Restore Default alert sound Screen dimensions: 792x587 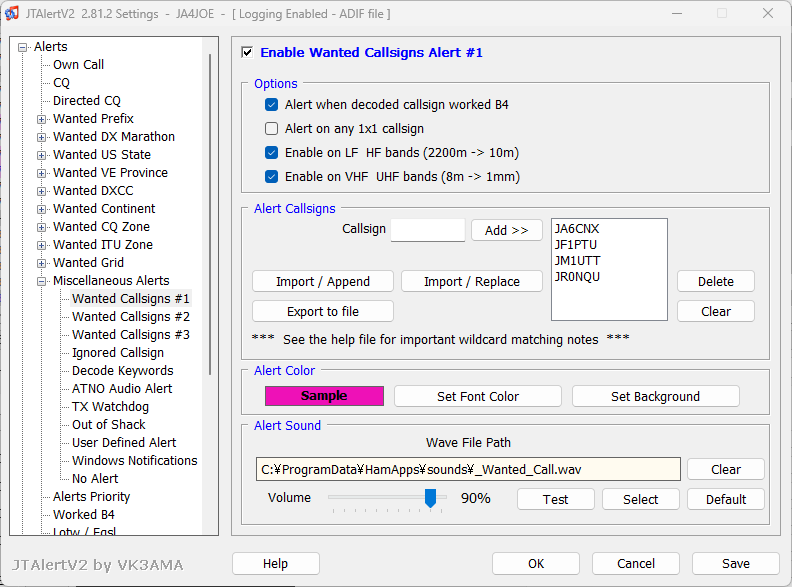[x=726, y=499]
